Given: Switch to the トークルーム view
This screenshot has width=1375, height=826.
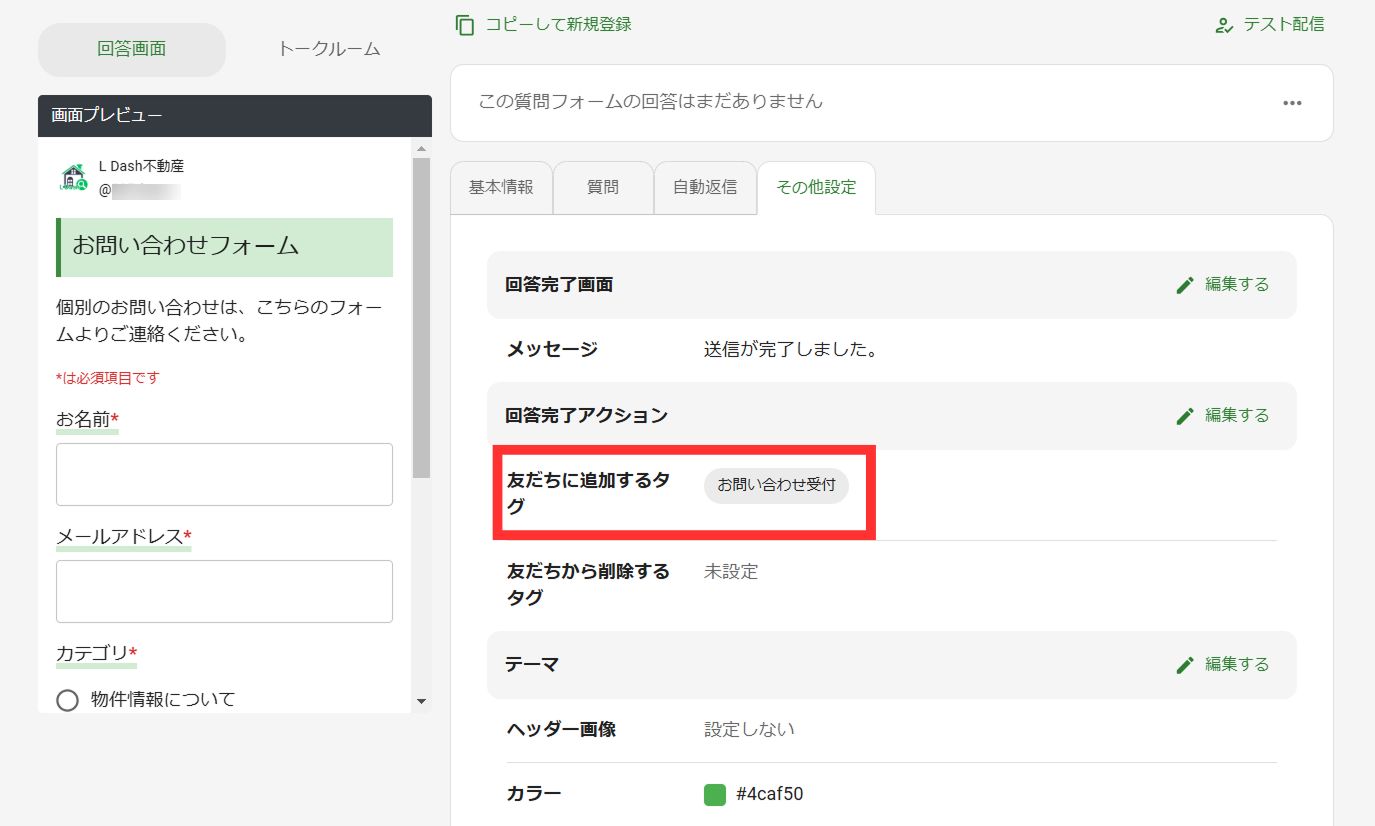Looking at the screenshot, I should 329,49.
